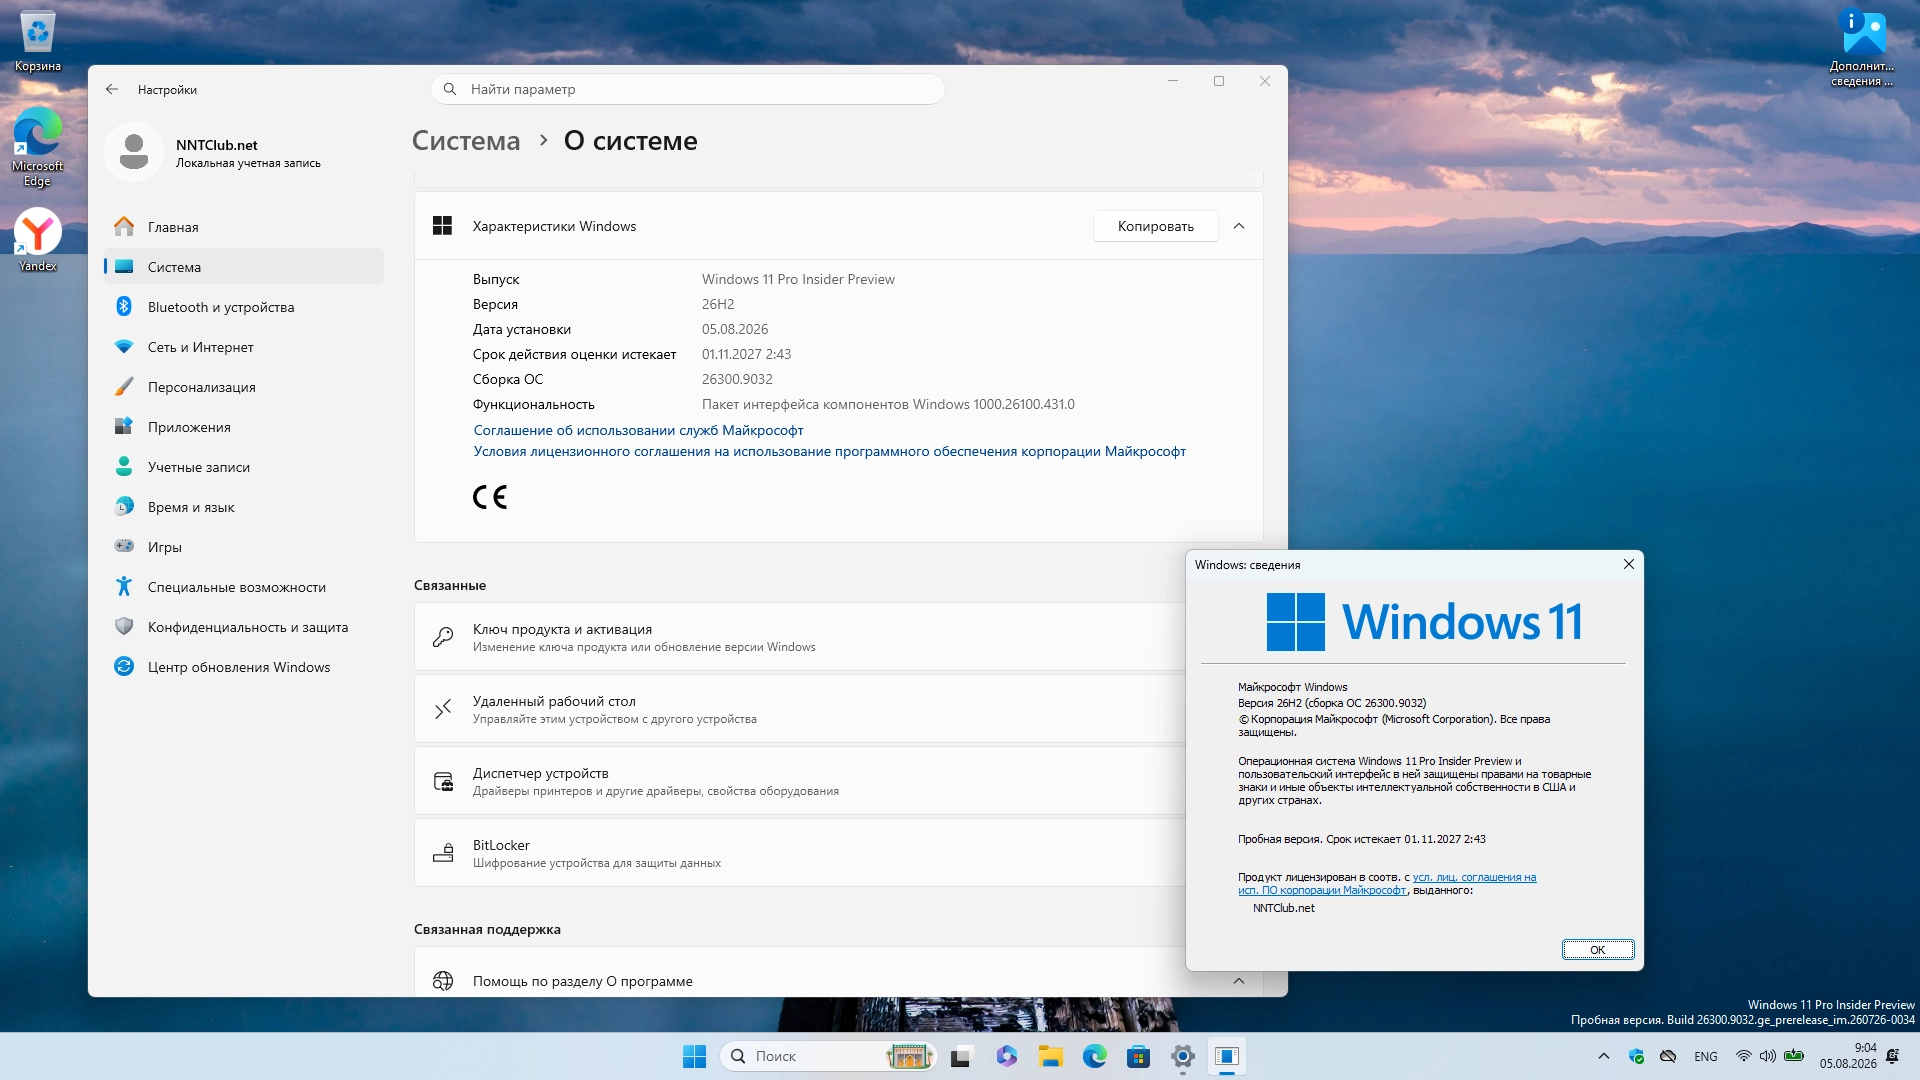Click the NNTClub.net account avatar
This screenshot has height=1080, width=1920.
point(134,152)
